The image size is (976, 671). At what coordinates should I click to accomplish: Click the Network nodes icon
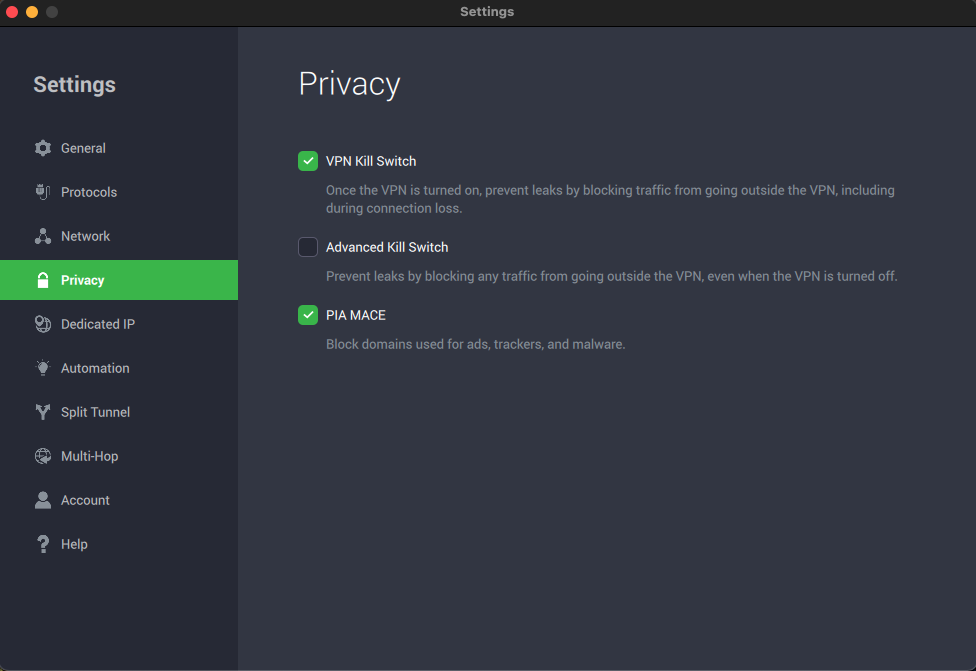[43, 236]
